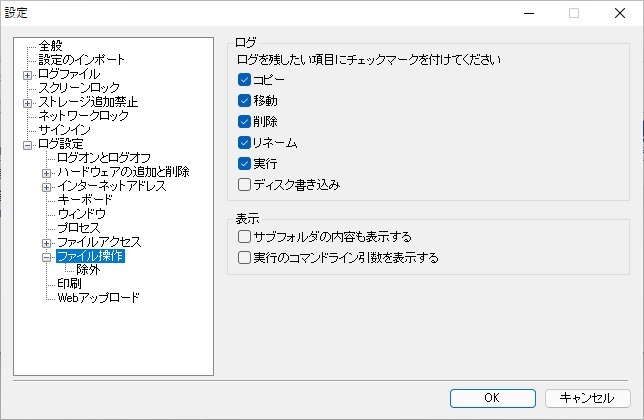Enable 実行のコマンドライン引数を表示する checkbox
The image size is (644, 420).
pyautogui.click(x=244, y=257)
